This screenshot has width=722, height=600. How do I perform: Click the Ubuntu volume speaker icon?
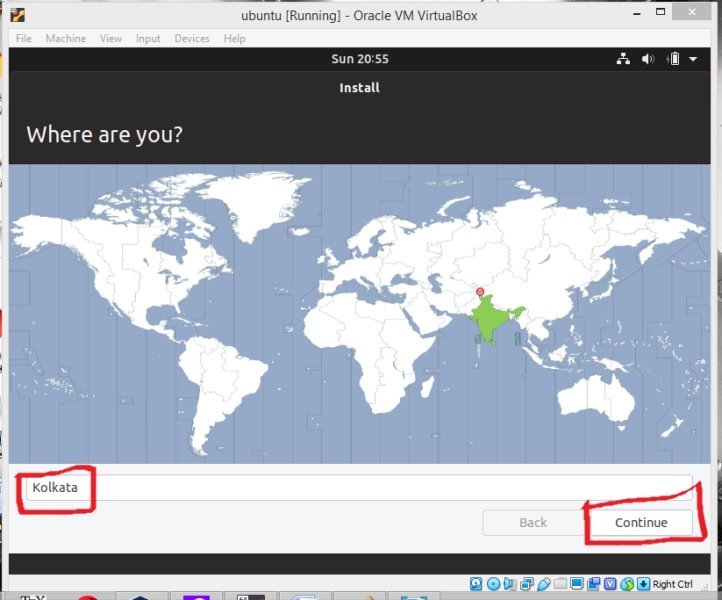tap(648, 59)
